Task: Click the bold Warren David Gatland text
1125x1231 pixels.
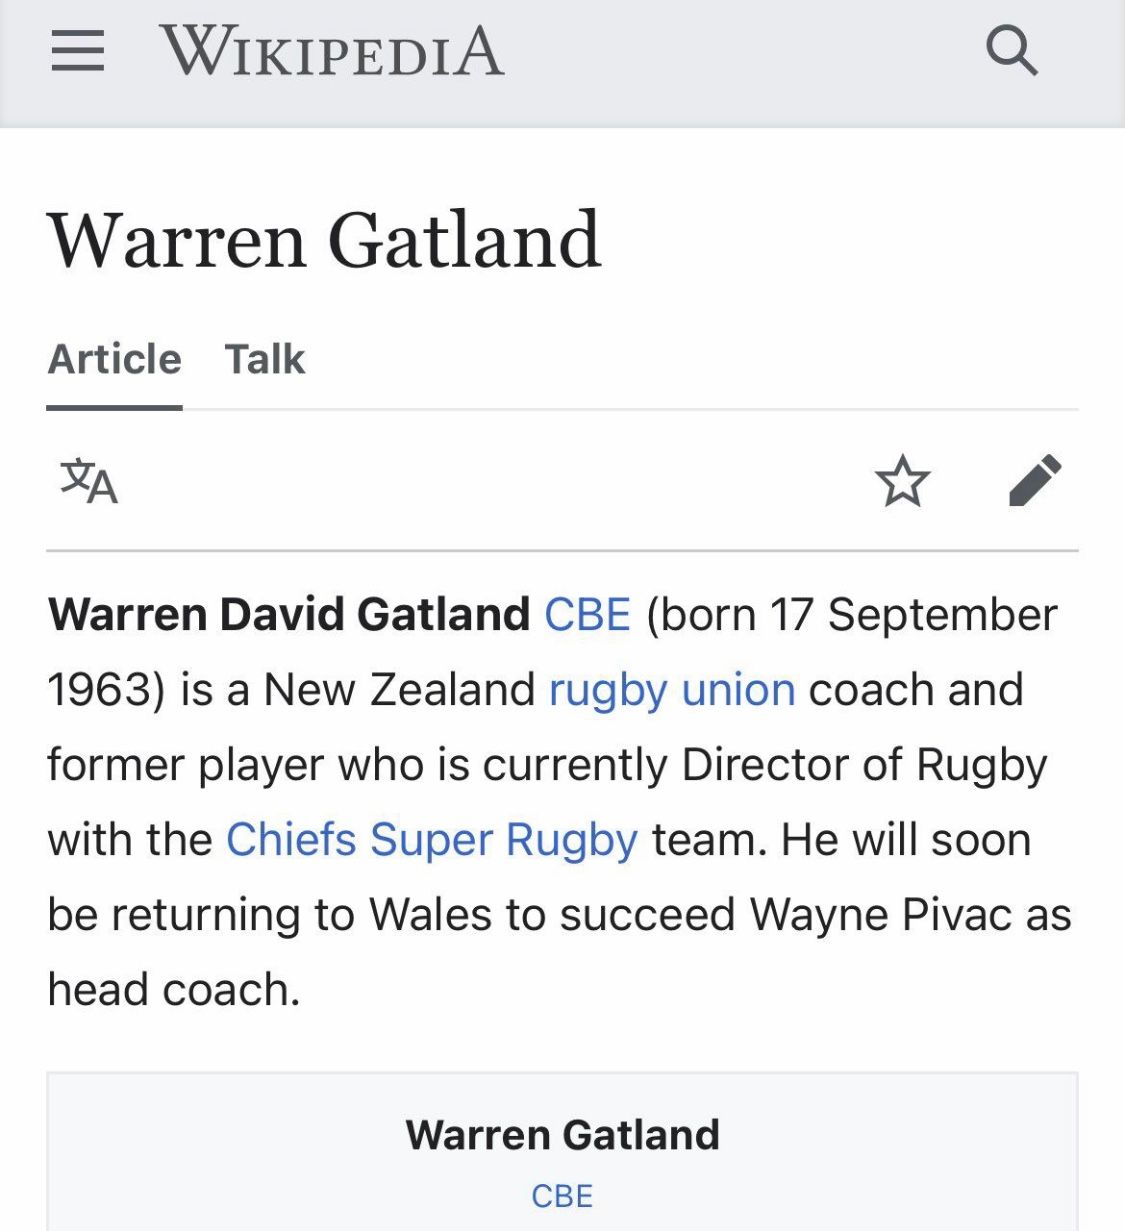Action: pos(289,615)
